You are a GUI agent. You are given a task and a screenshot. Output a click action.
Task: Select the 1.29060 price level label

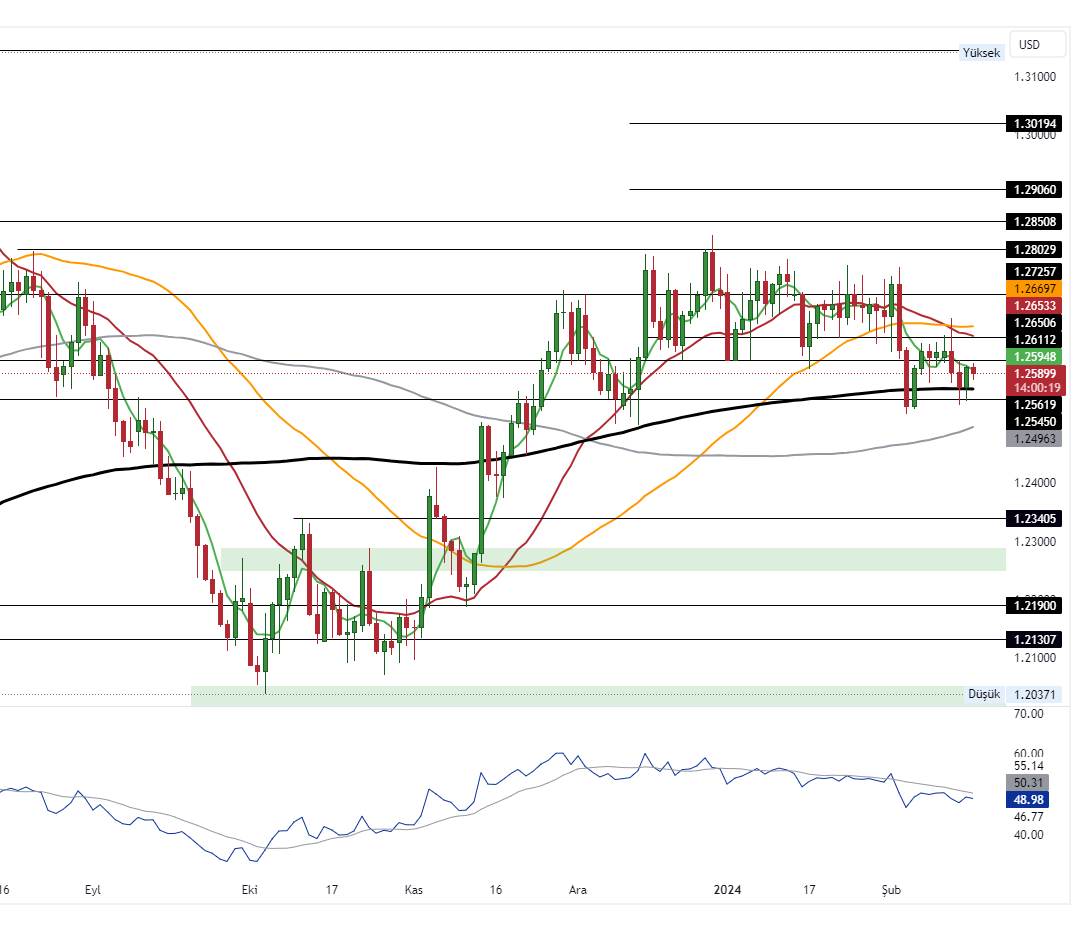tap(1034, 189)
